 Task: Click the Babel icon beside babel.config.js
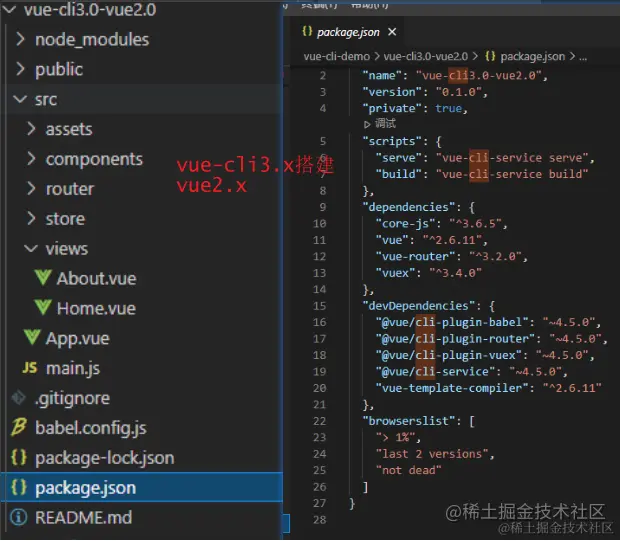[x=19, y=428]
